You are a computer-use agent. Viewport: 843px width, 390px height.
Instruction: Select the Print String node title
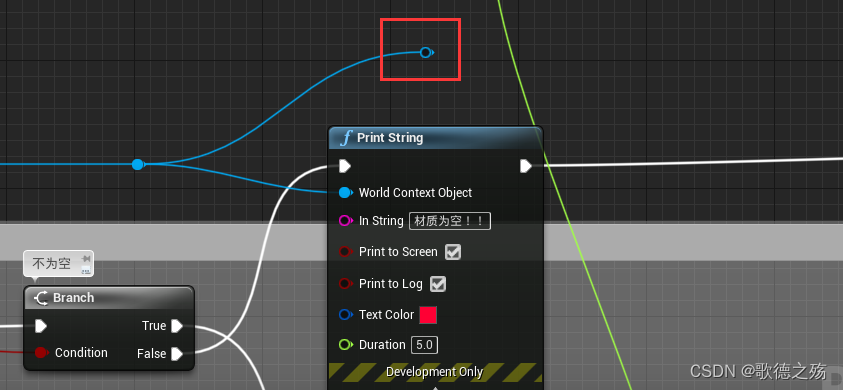390,138
